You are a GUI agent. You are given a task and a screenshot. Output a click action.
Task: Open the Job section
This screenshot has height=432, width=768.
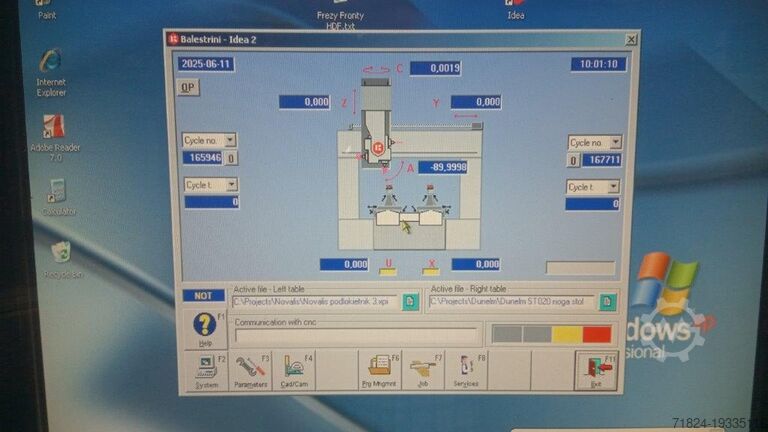click(x=422, y=370)
